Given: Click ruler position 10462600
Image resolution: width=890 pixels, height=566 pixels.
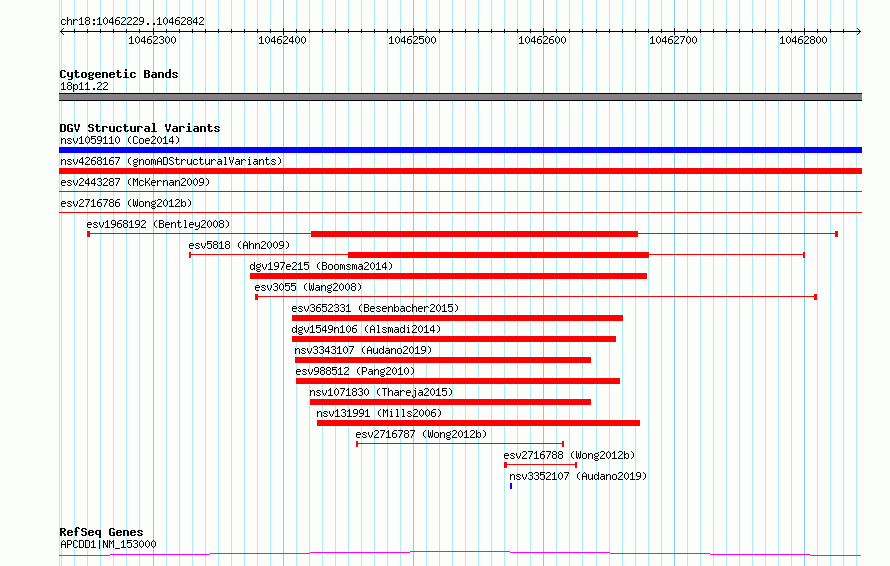Looking at the screenshot, I should click(x=542, y=40).
